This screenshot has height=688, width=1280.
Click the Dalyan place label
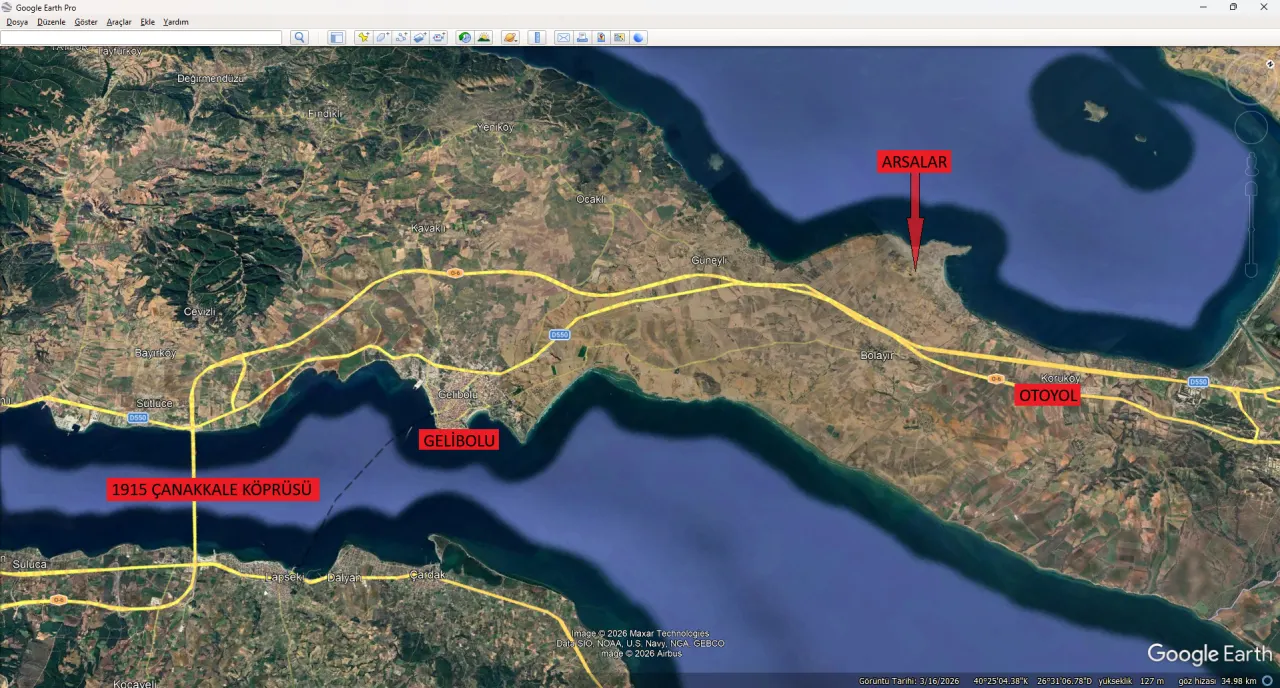click(x=343, y=577)
